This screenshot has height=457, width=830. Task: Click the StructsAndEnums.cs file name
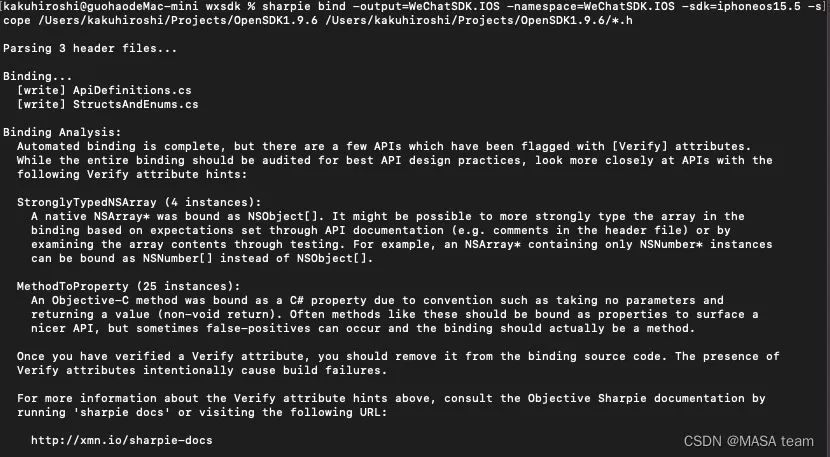click(x=136, y=104)
